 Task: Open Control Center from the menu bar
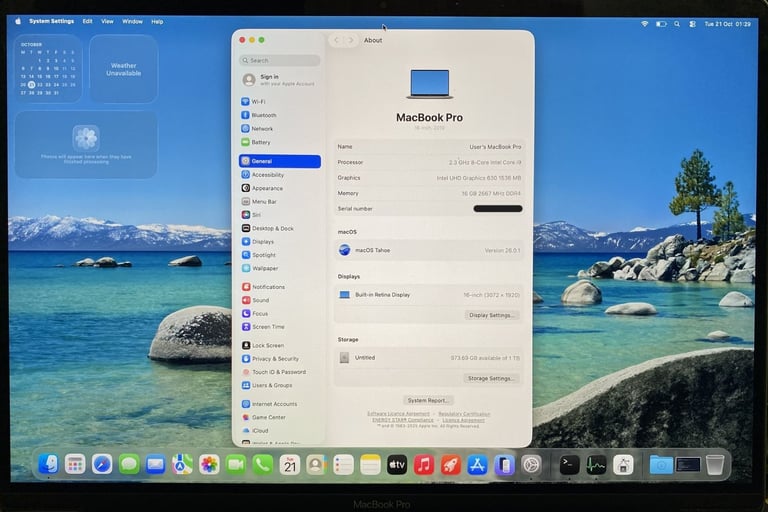tap(693, 24)
